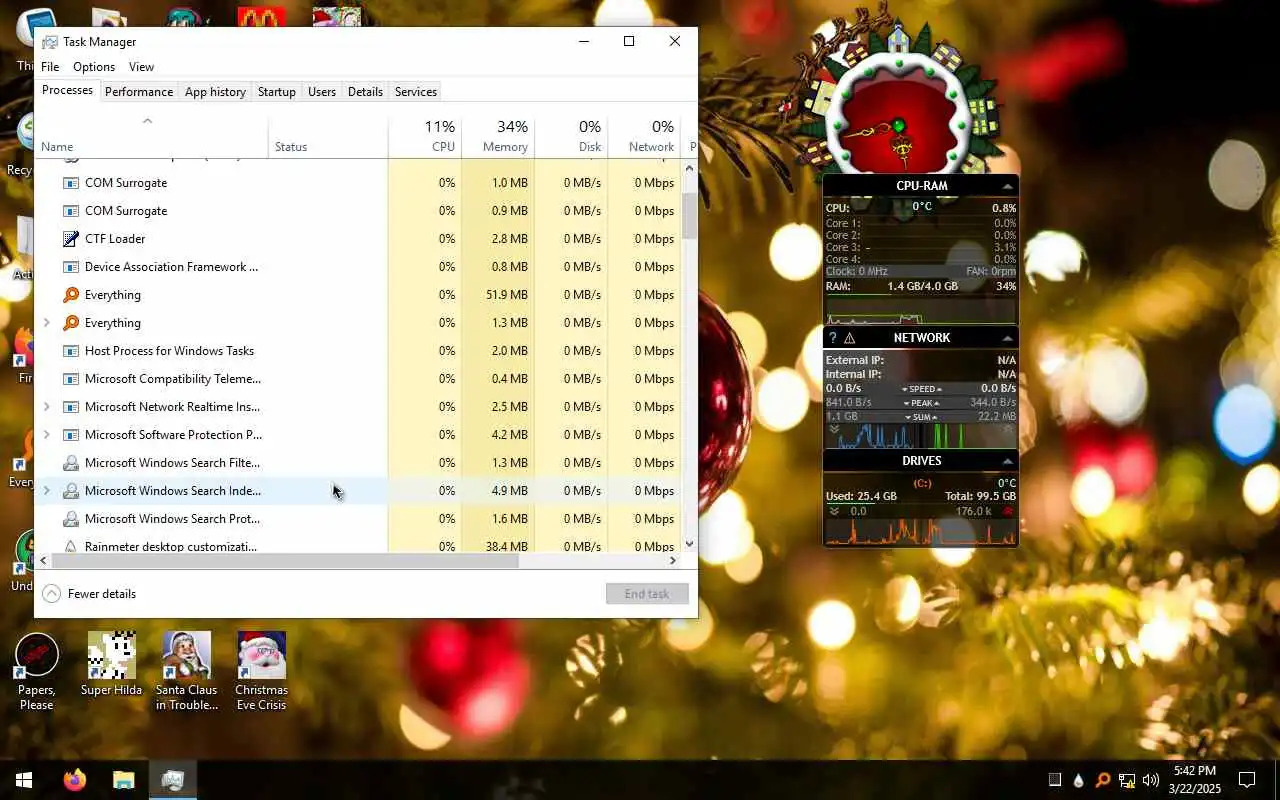Click Microsoft Windows Search Protocol icon
Viewport: 1280px width, 800px height.
click(71, 519)
